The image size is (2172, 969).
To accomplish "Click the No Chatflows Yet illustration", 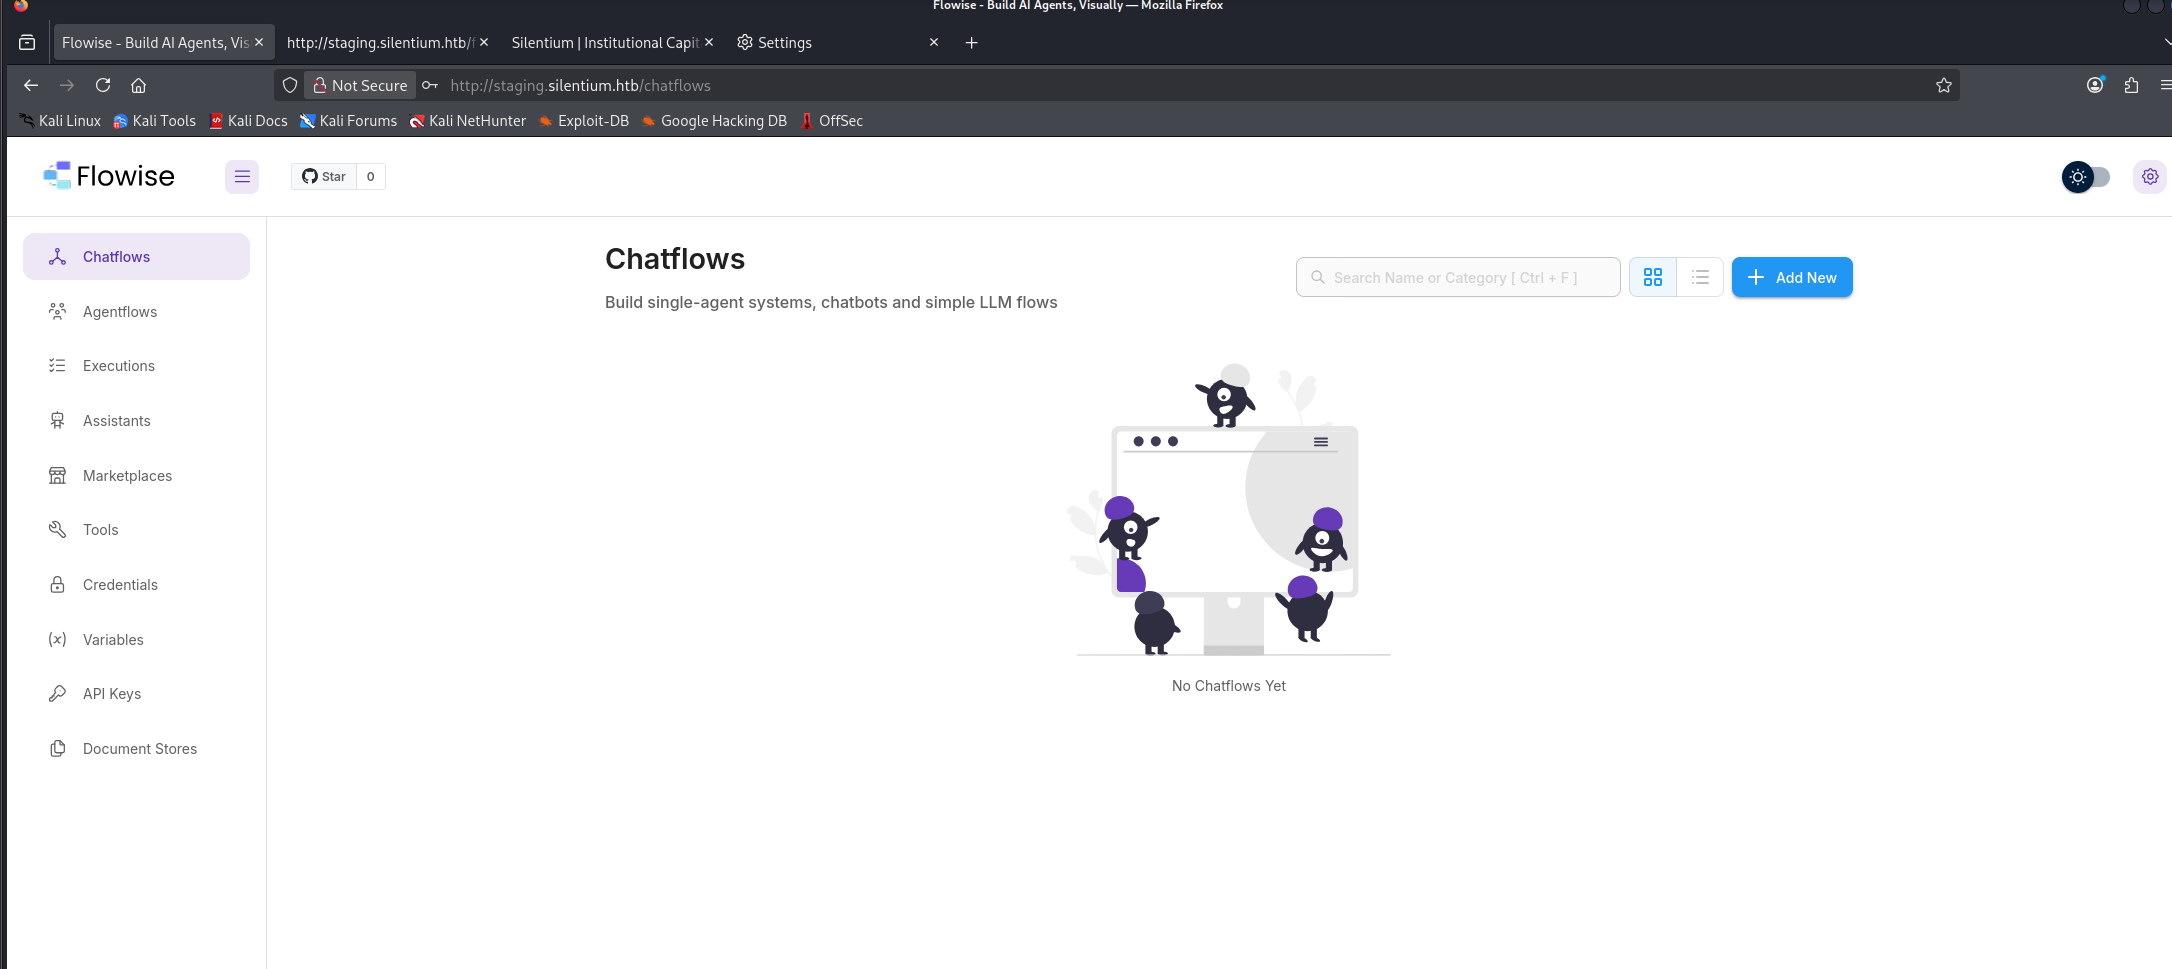I will [x=1229, y=510].
